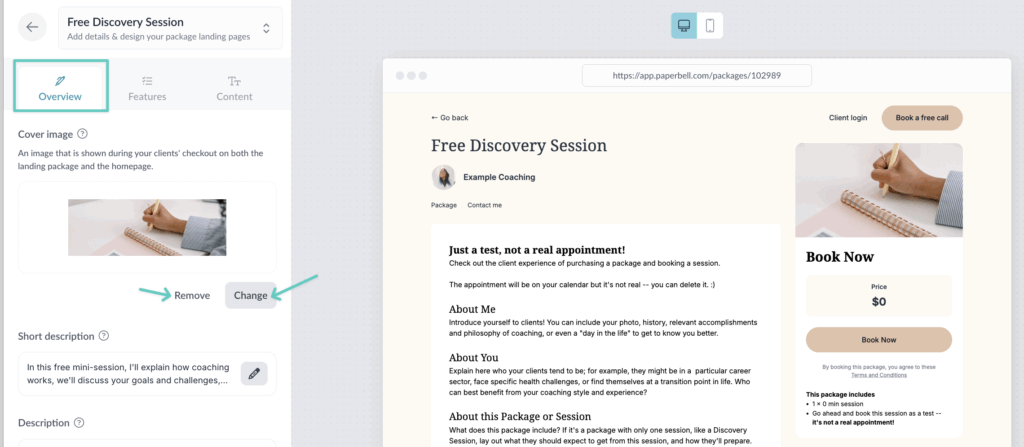The image size is (1024, 447).
Task: Select the Overview tab
Action: click(x=60, y=87)
